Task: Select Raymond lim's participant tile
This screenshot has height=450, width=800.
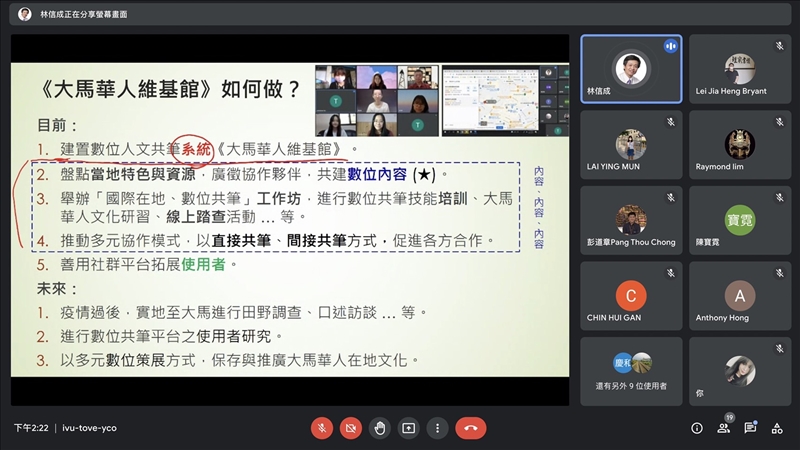Action: click(x=739, y=145)
